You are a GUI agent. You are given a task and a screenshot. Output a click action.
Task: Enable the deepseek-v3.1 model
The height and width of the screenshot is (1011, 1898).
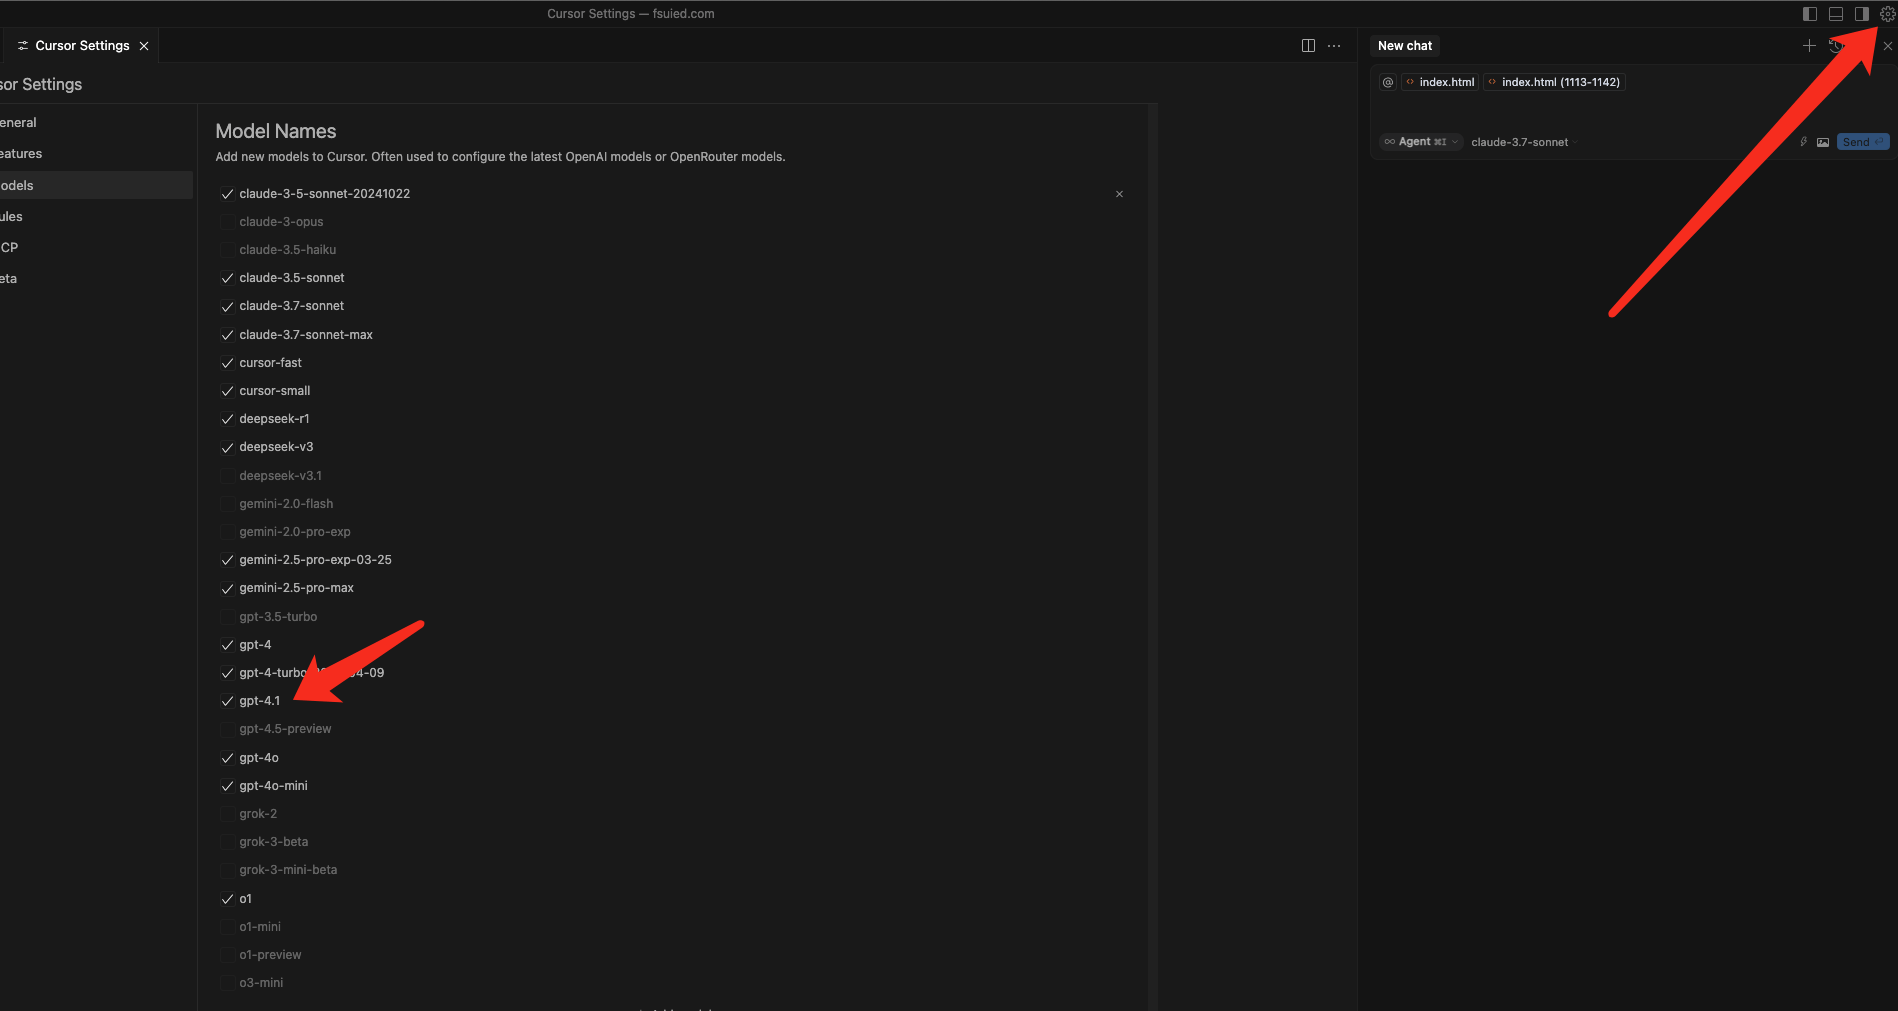coord(227,476)
